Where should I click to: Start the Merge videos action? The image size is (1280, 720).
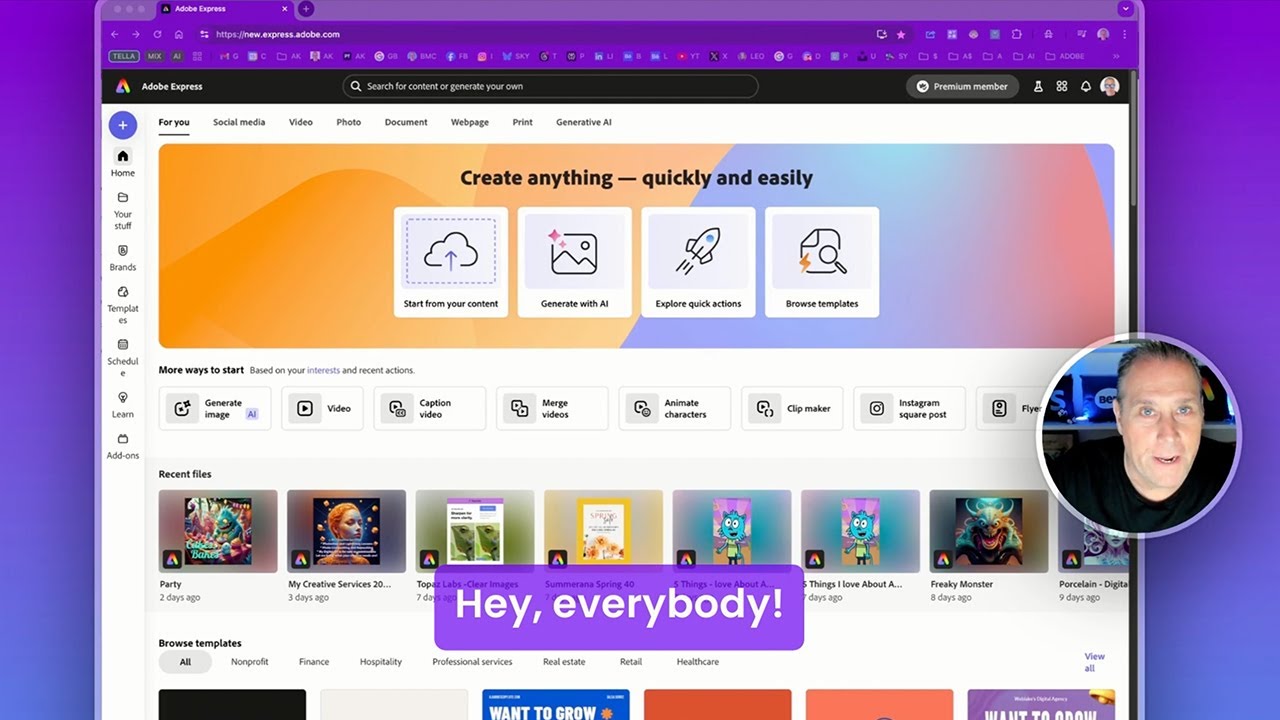pos(552,408)
